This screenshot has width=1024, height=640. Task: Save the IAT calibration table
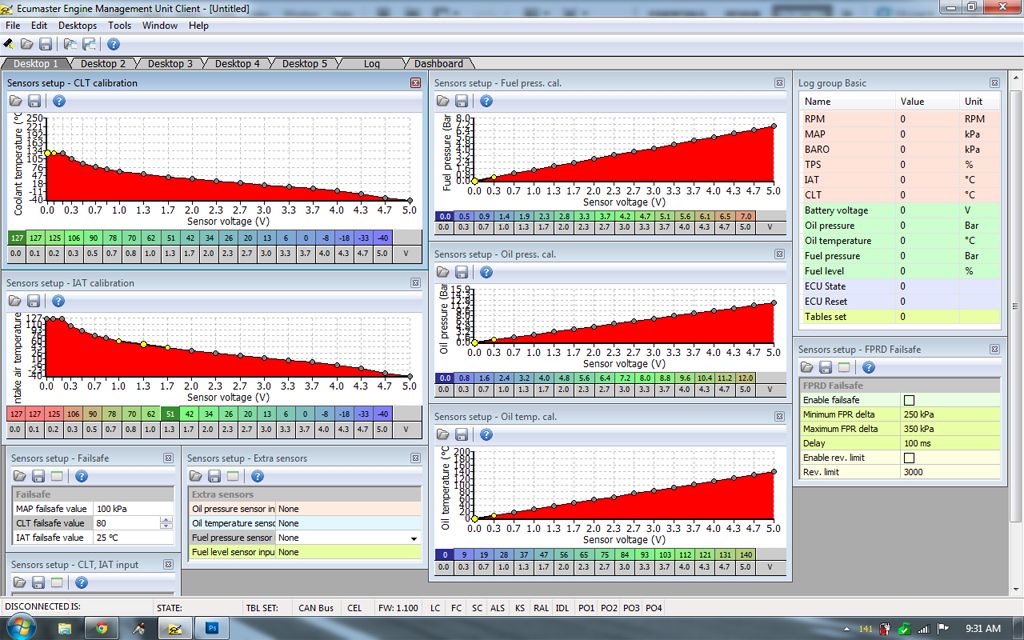click(x=34, y=301)
